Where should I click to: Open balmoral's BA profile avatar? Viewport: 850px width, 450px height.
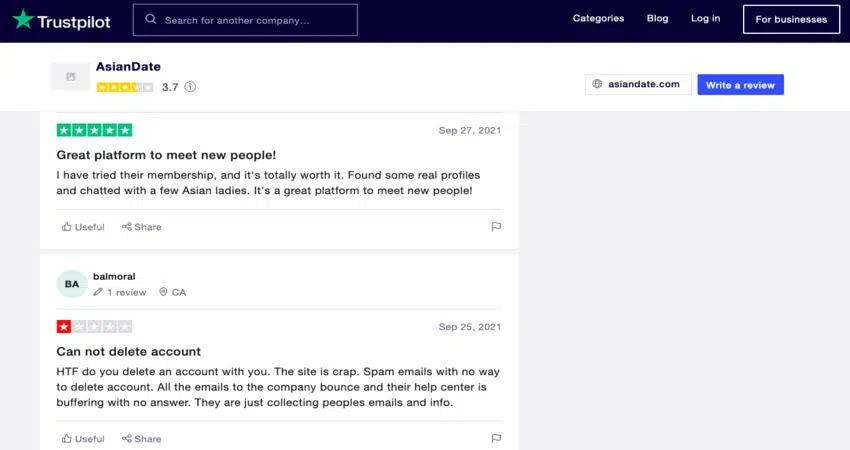click(x=72, y=284)
